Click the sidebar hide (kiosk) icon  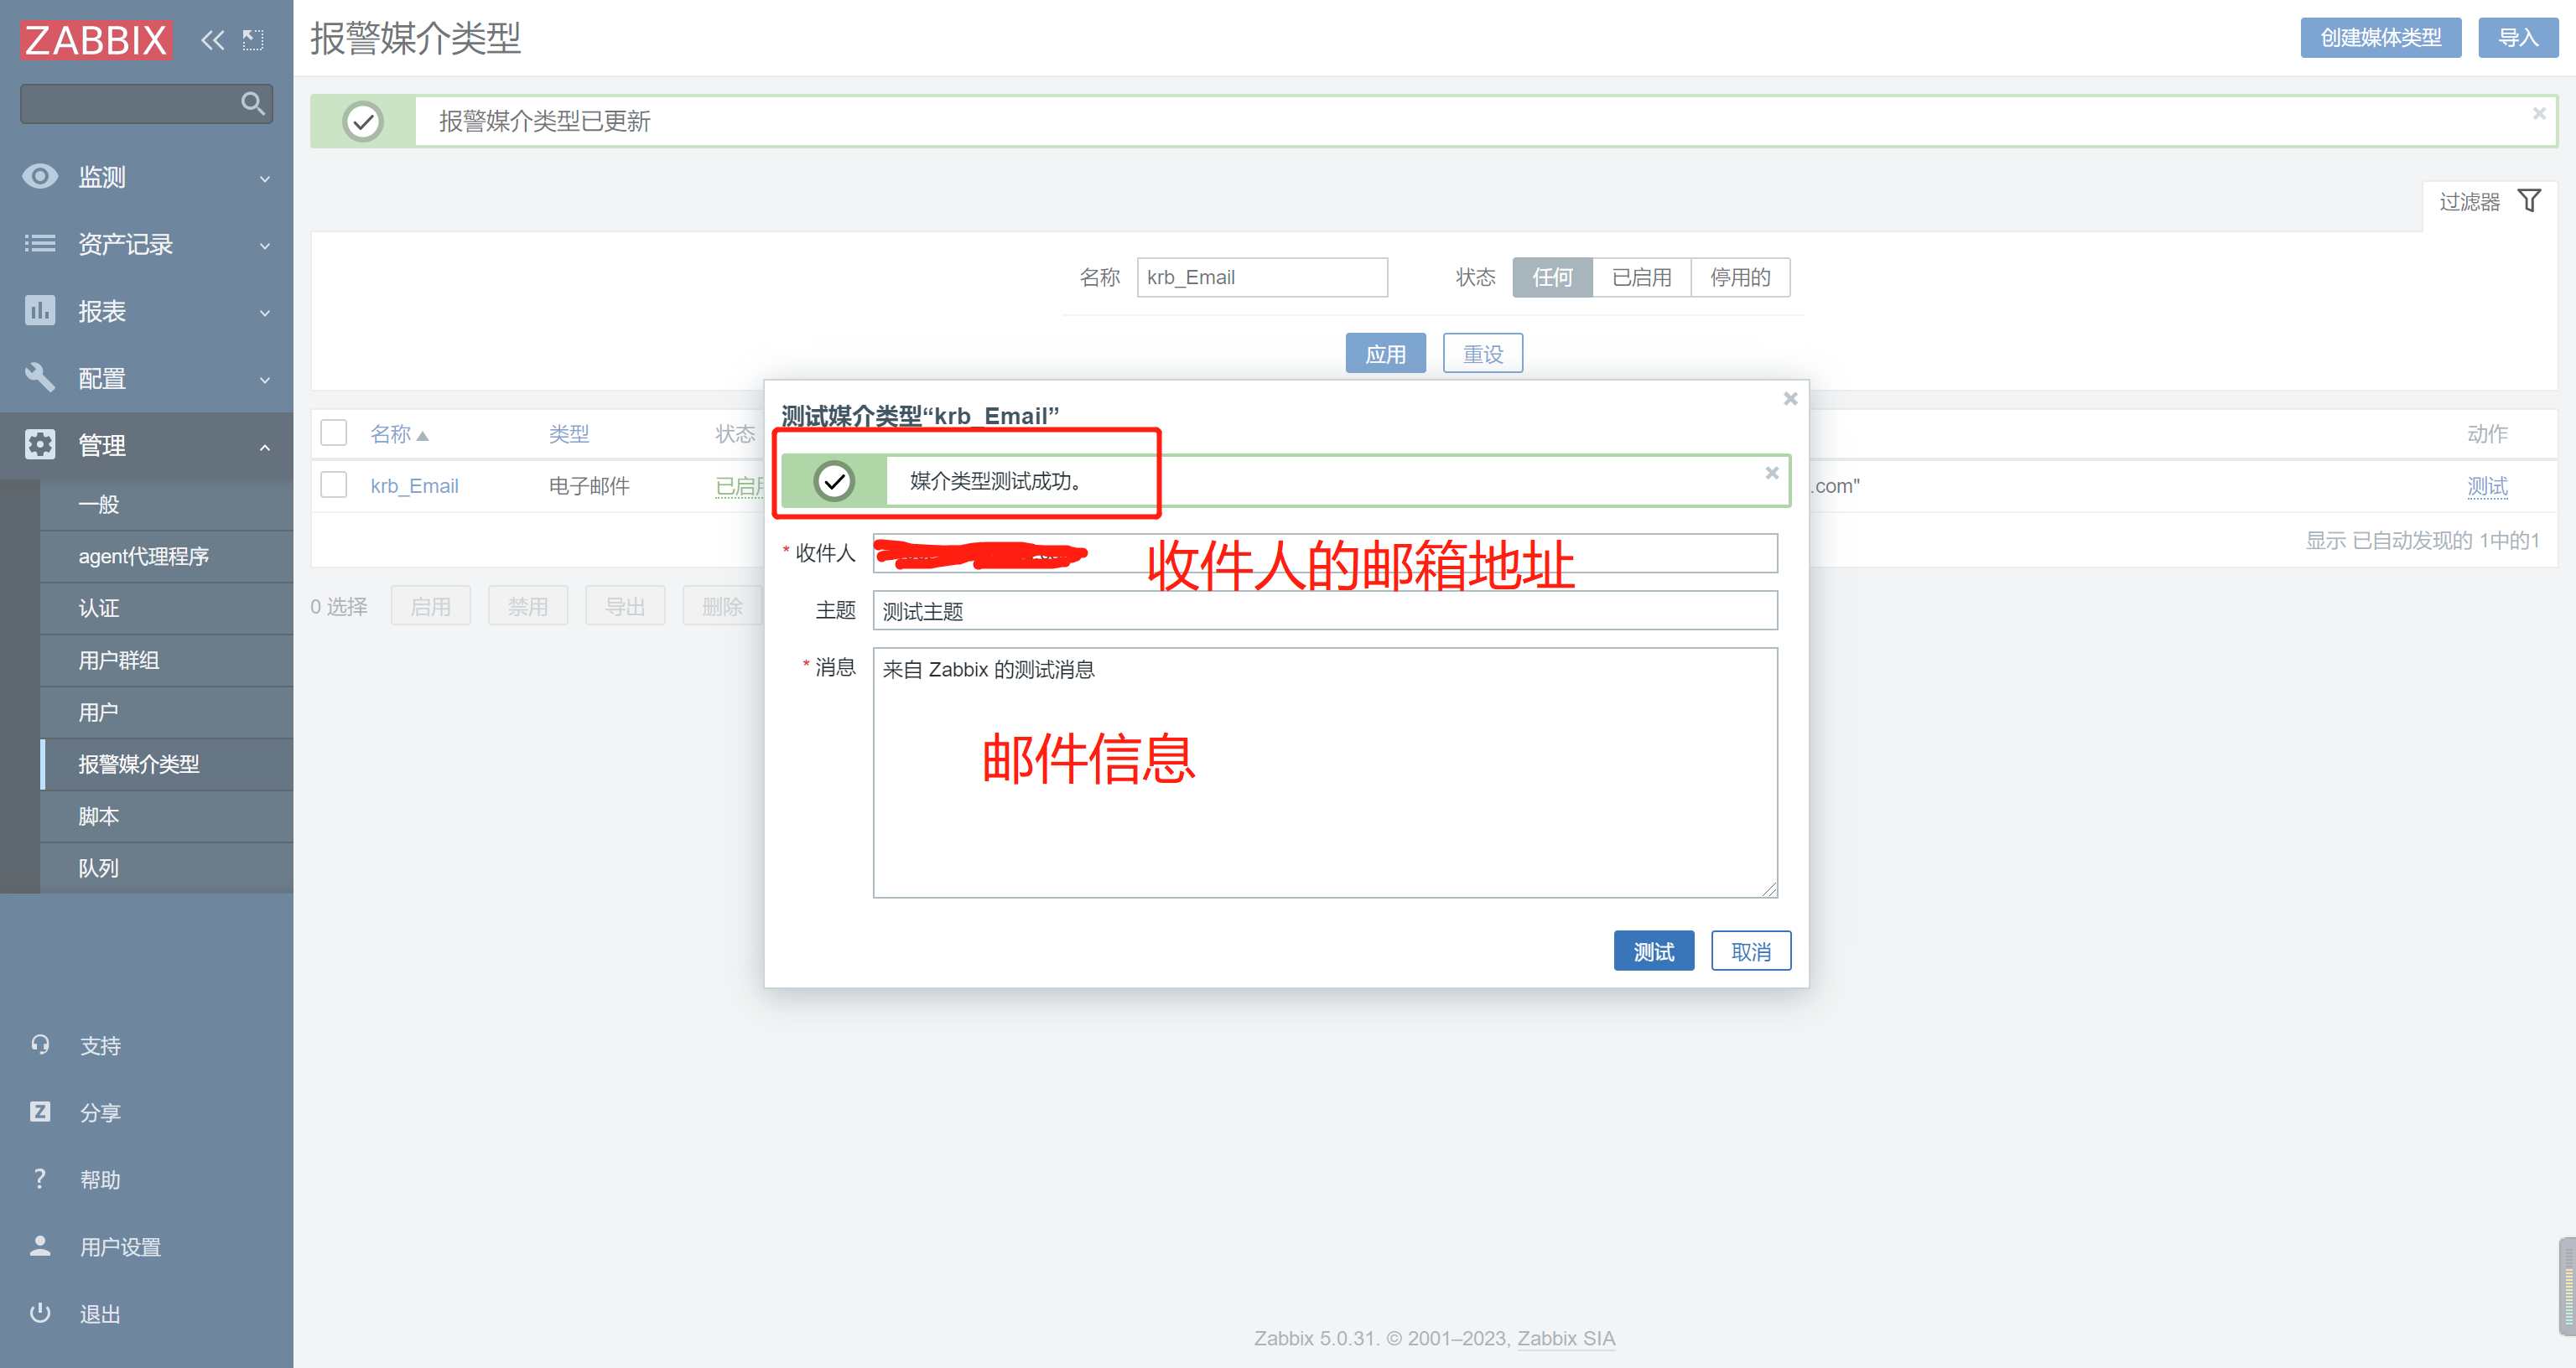253,40
